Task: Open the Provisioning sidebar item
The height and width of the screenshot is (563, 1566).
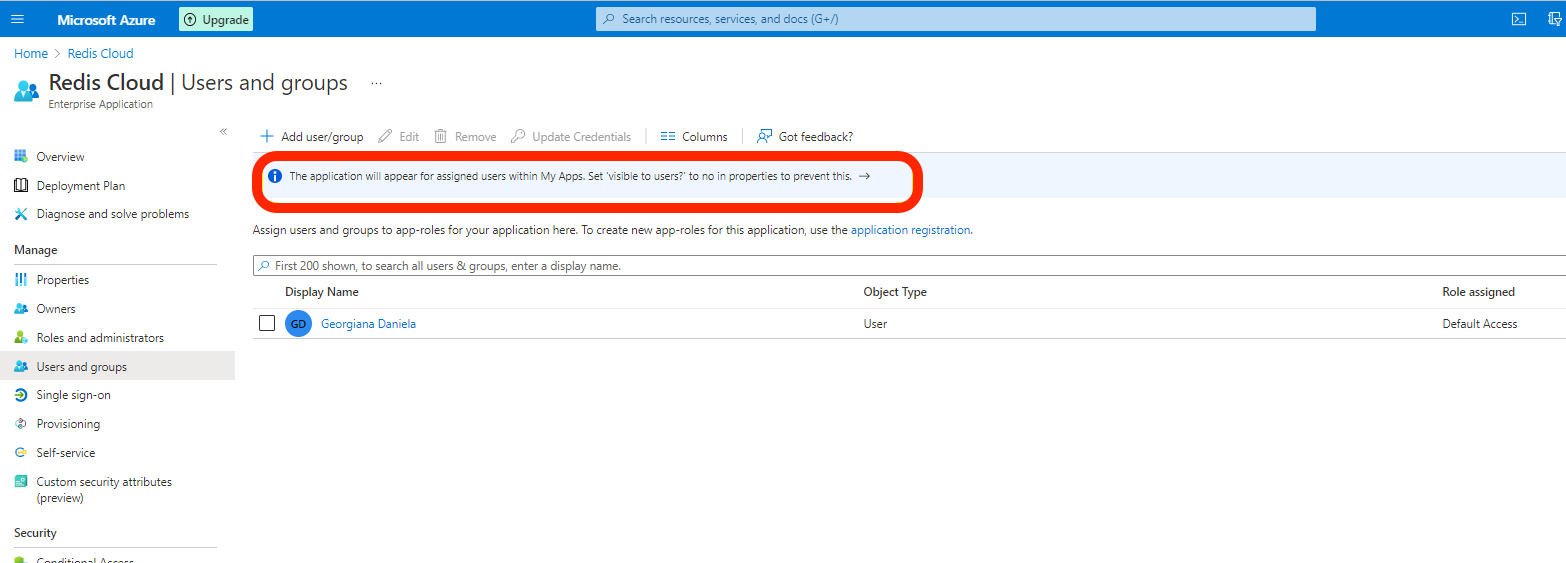Action: click(68, 424)
